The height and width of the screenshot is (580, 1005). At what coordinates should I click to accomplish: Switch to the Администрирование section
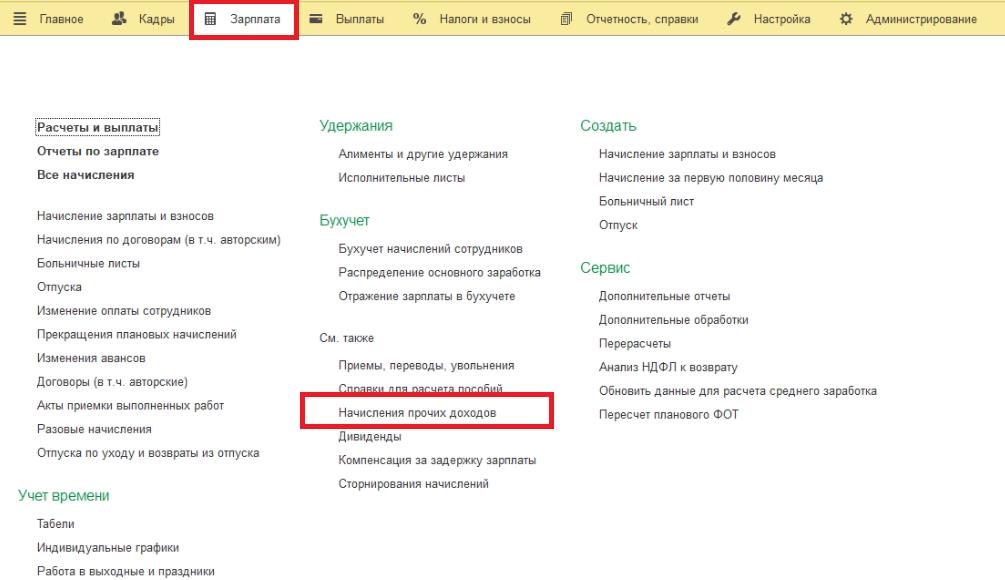921,19
